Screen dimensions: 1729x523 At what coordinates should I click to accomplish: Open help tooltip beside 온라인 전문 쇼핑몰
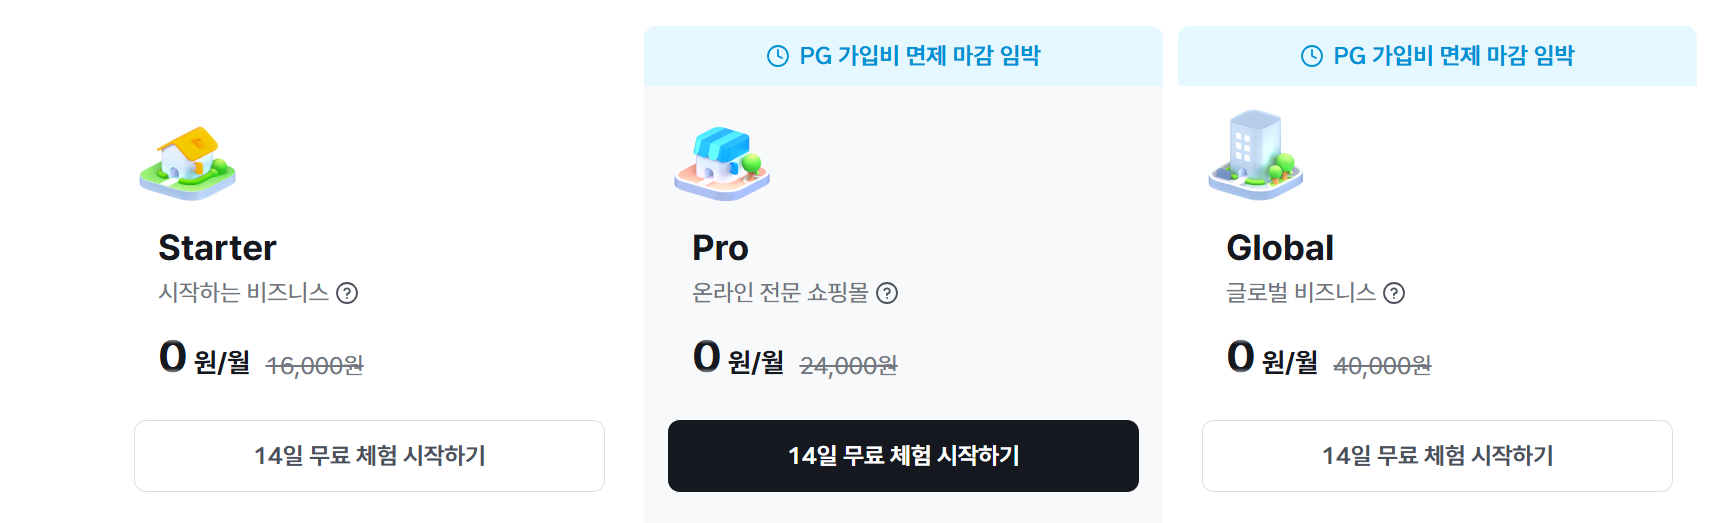pyautogui.click(x=887, y=293)
